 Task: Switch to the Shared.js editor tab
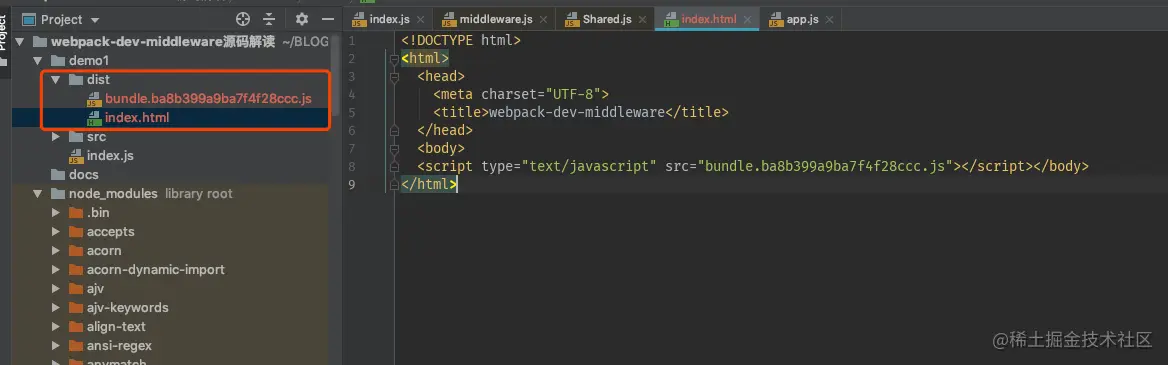coord(607,19)
